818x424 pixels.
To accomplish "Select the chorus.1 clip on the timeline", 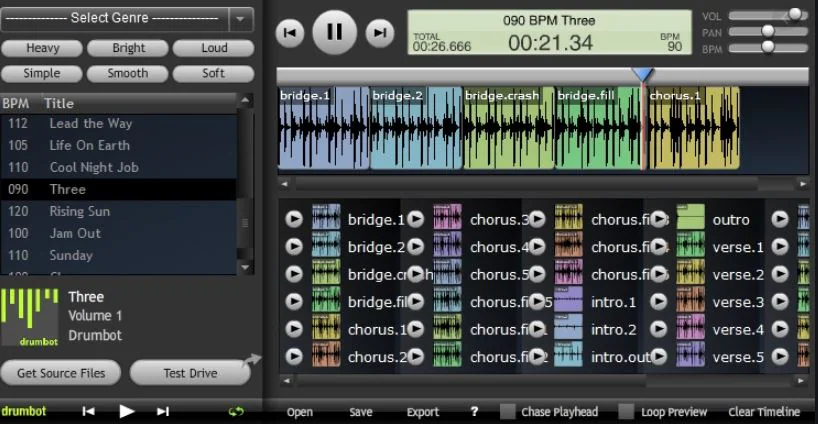I will click(x=693, y=128).
